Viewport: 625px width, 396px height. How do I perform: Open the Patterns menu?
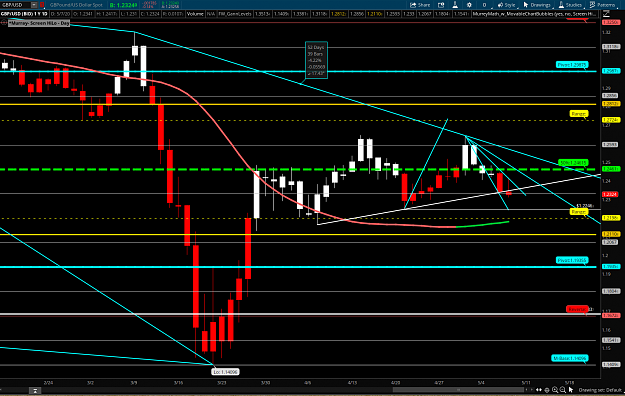tap(602, 5)
